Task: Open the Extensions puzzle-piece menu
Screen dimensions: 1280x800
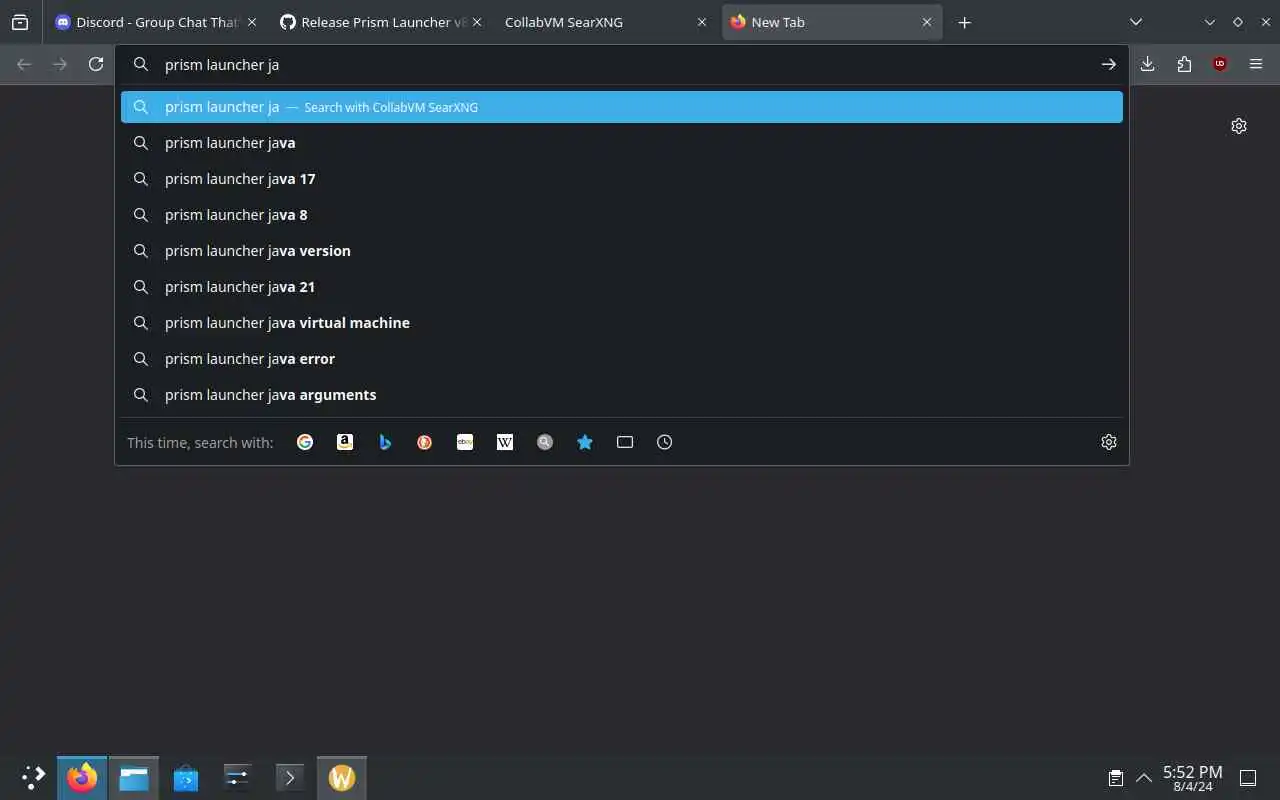Action: click(1184, 64)
